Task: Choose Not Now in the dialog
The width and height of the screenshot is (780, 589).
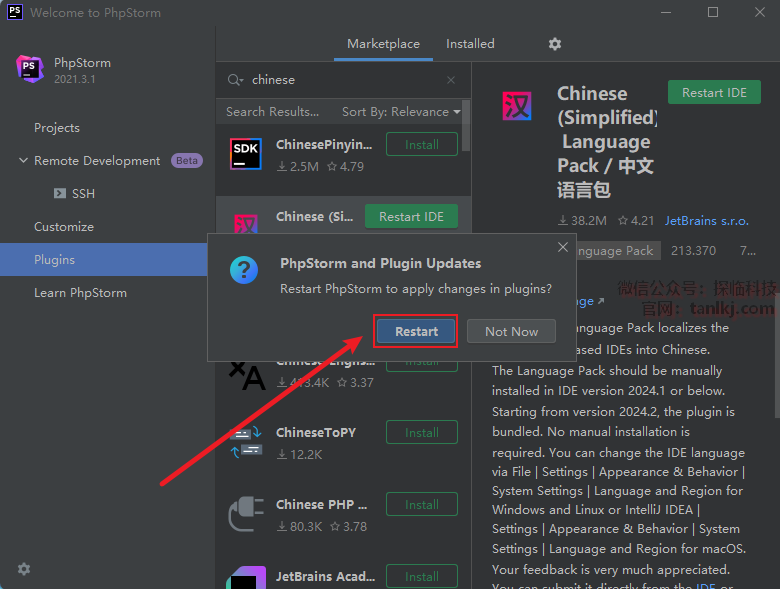Action: [511, 332]
